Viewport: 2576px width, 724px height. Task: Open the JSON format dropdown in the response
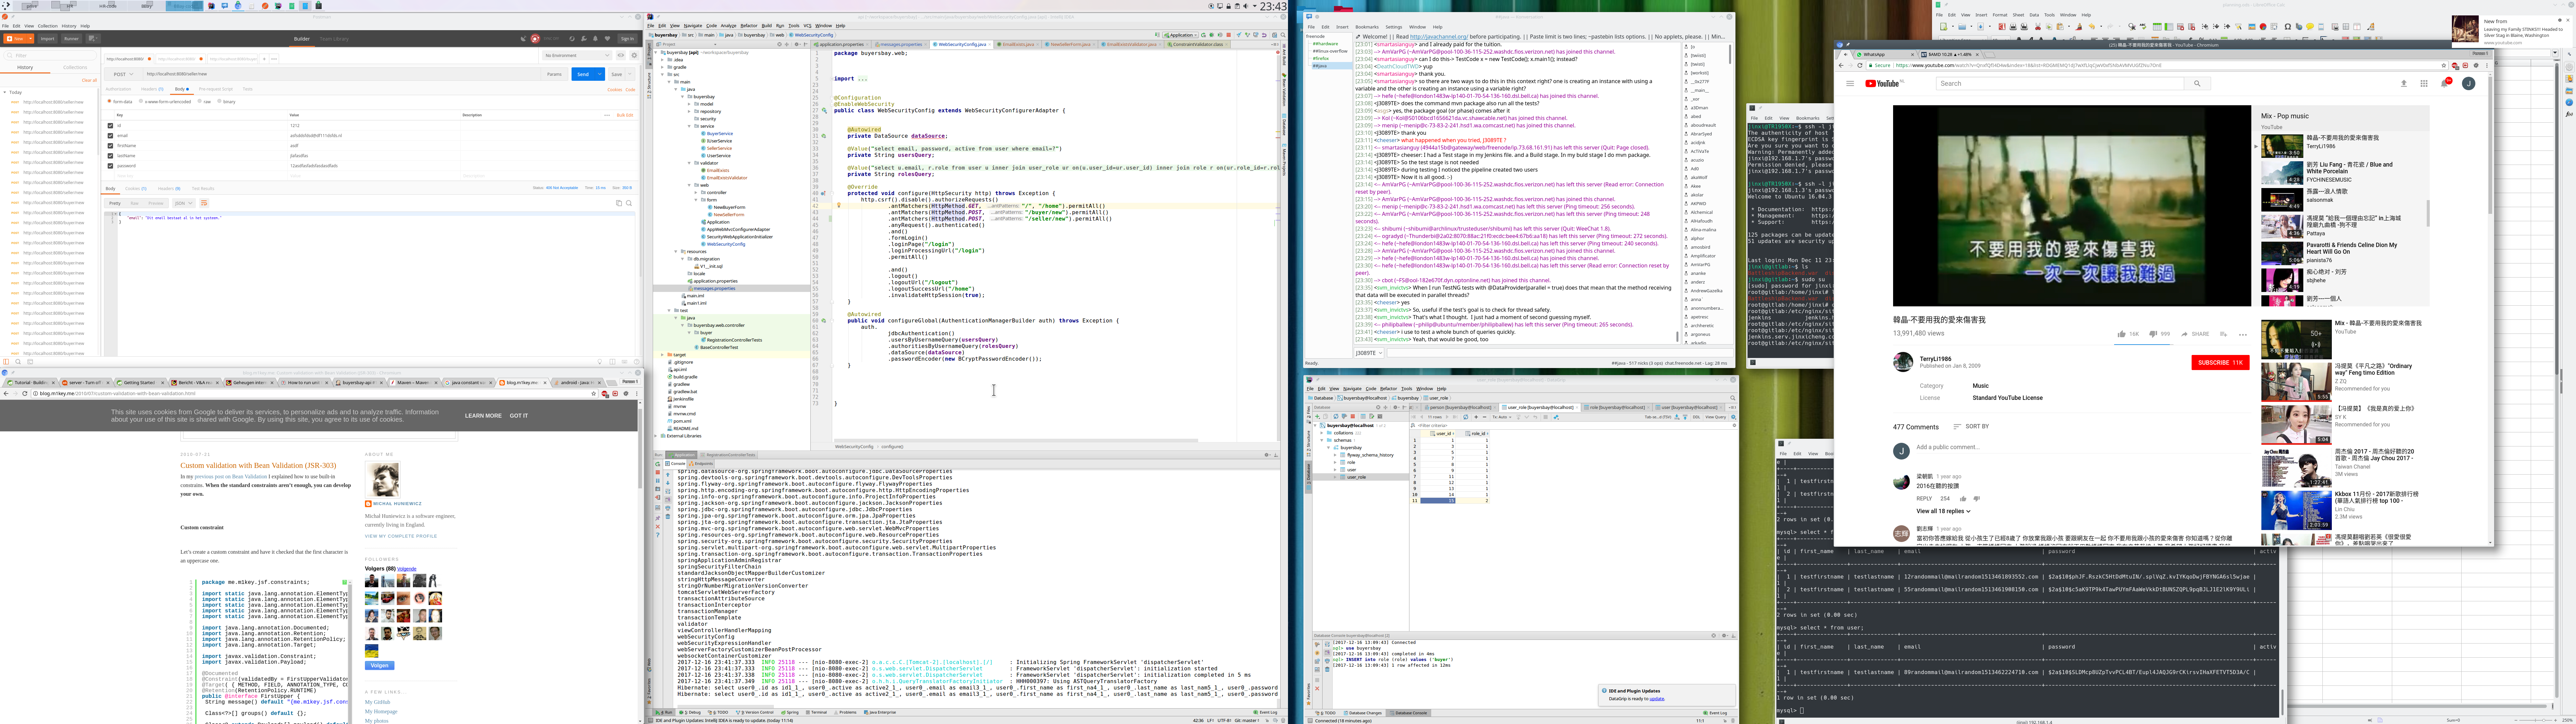click(x=184, y=203)
